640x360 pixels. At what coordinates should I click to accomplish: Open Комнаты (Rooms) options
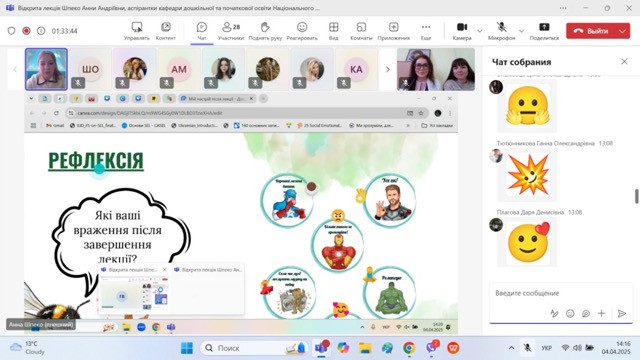(361, 31)
